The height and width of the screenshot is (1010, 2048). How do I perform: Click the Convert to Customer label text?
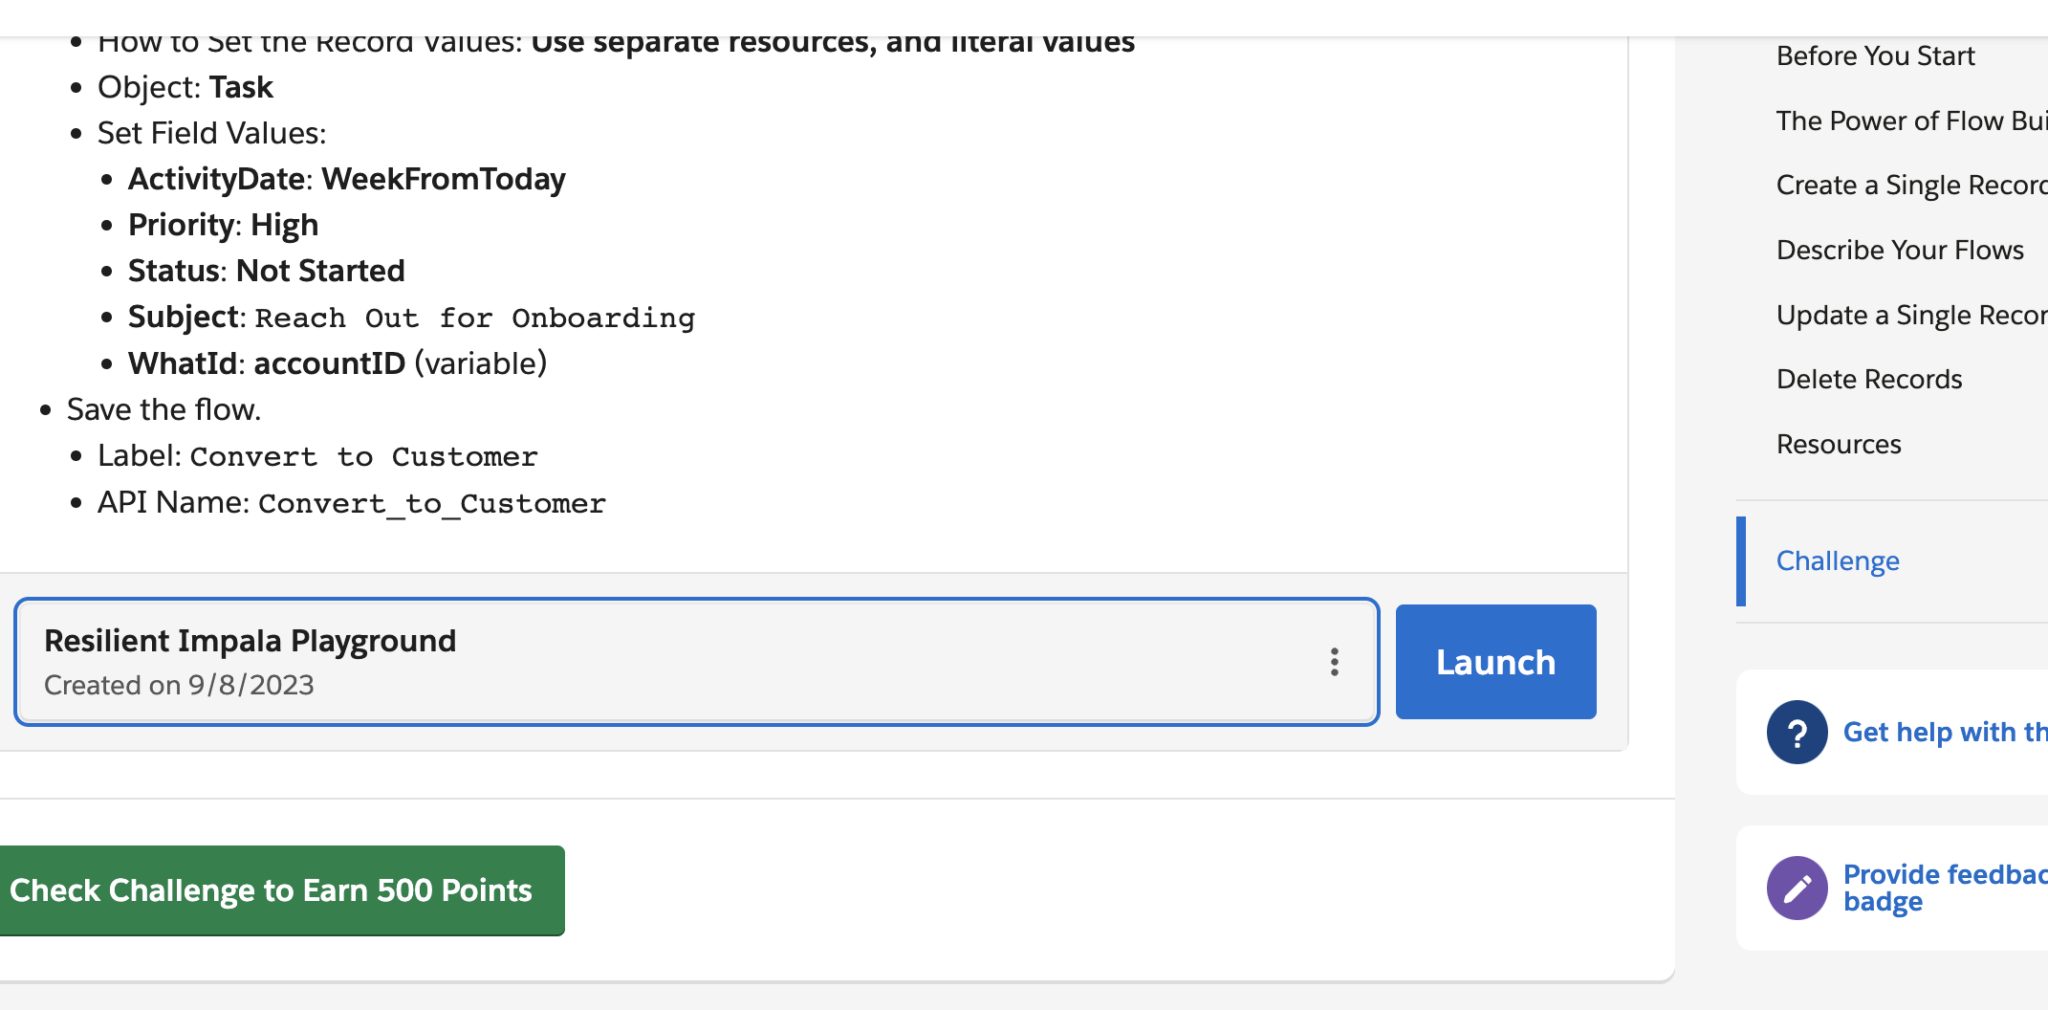pos(364,457)
